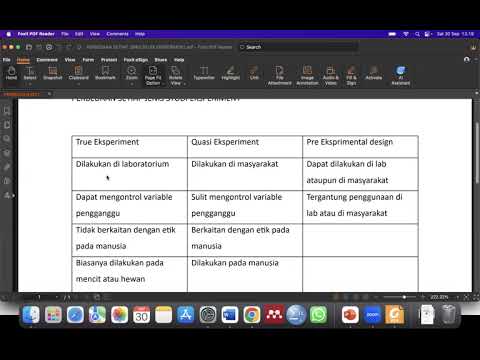The image size is (480, 360).
Task: Click the Zoom tool icon
Action: [x=132, y=71]
